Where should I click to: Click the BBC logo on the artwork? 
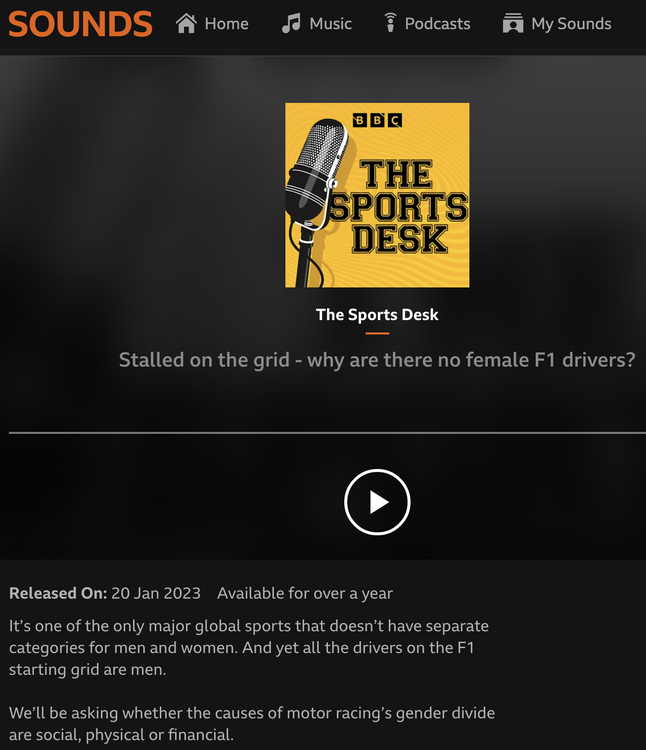pos(377,121)
